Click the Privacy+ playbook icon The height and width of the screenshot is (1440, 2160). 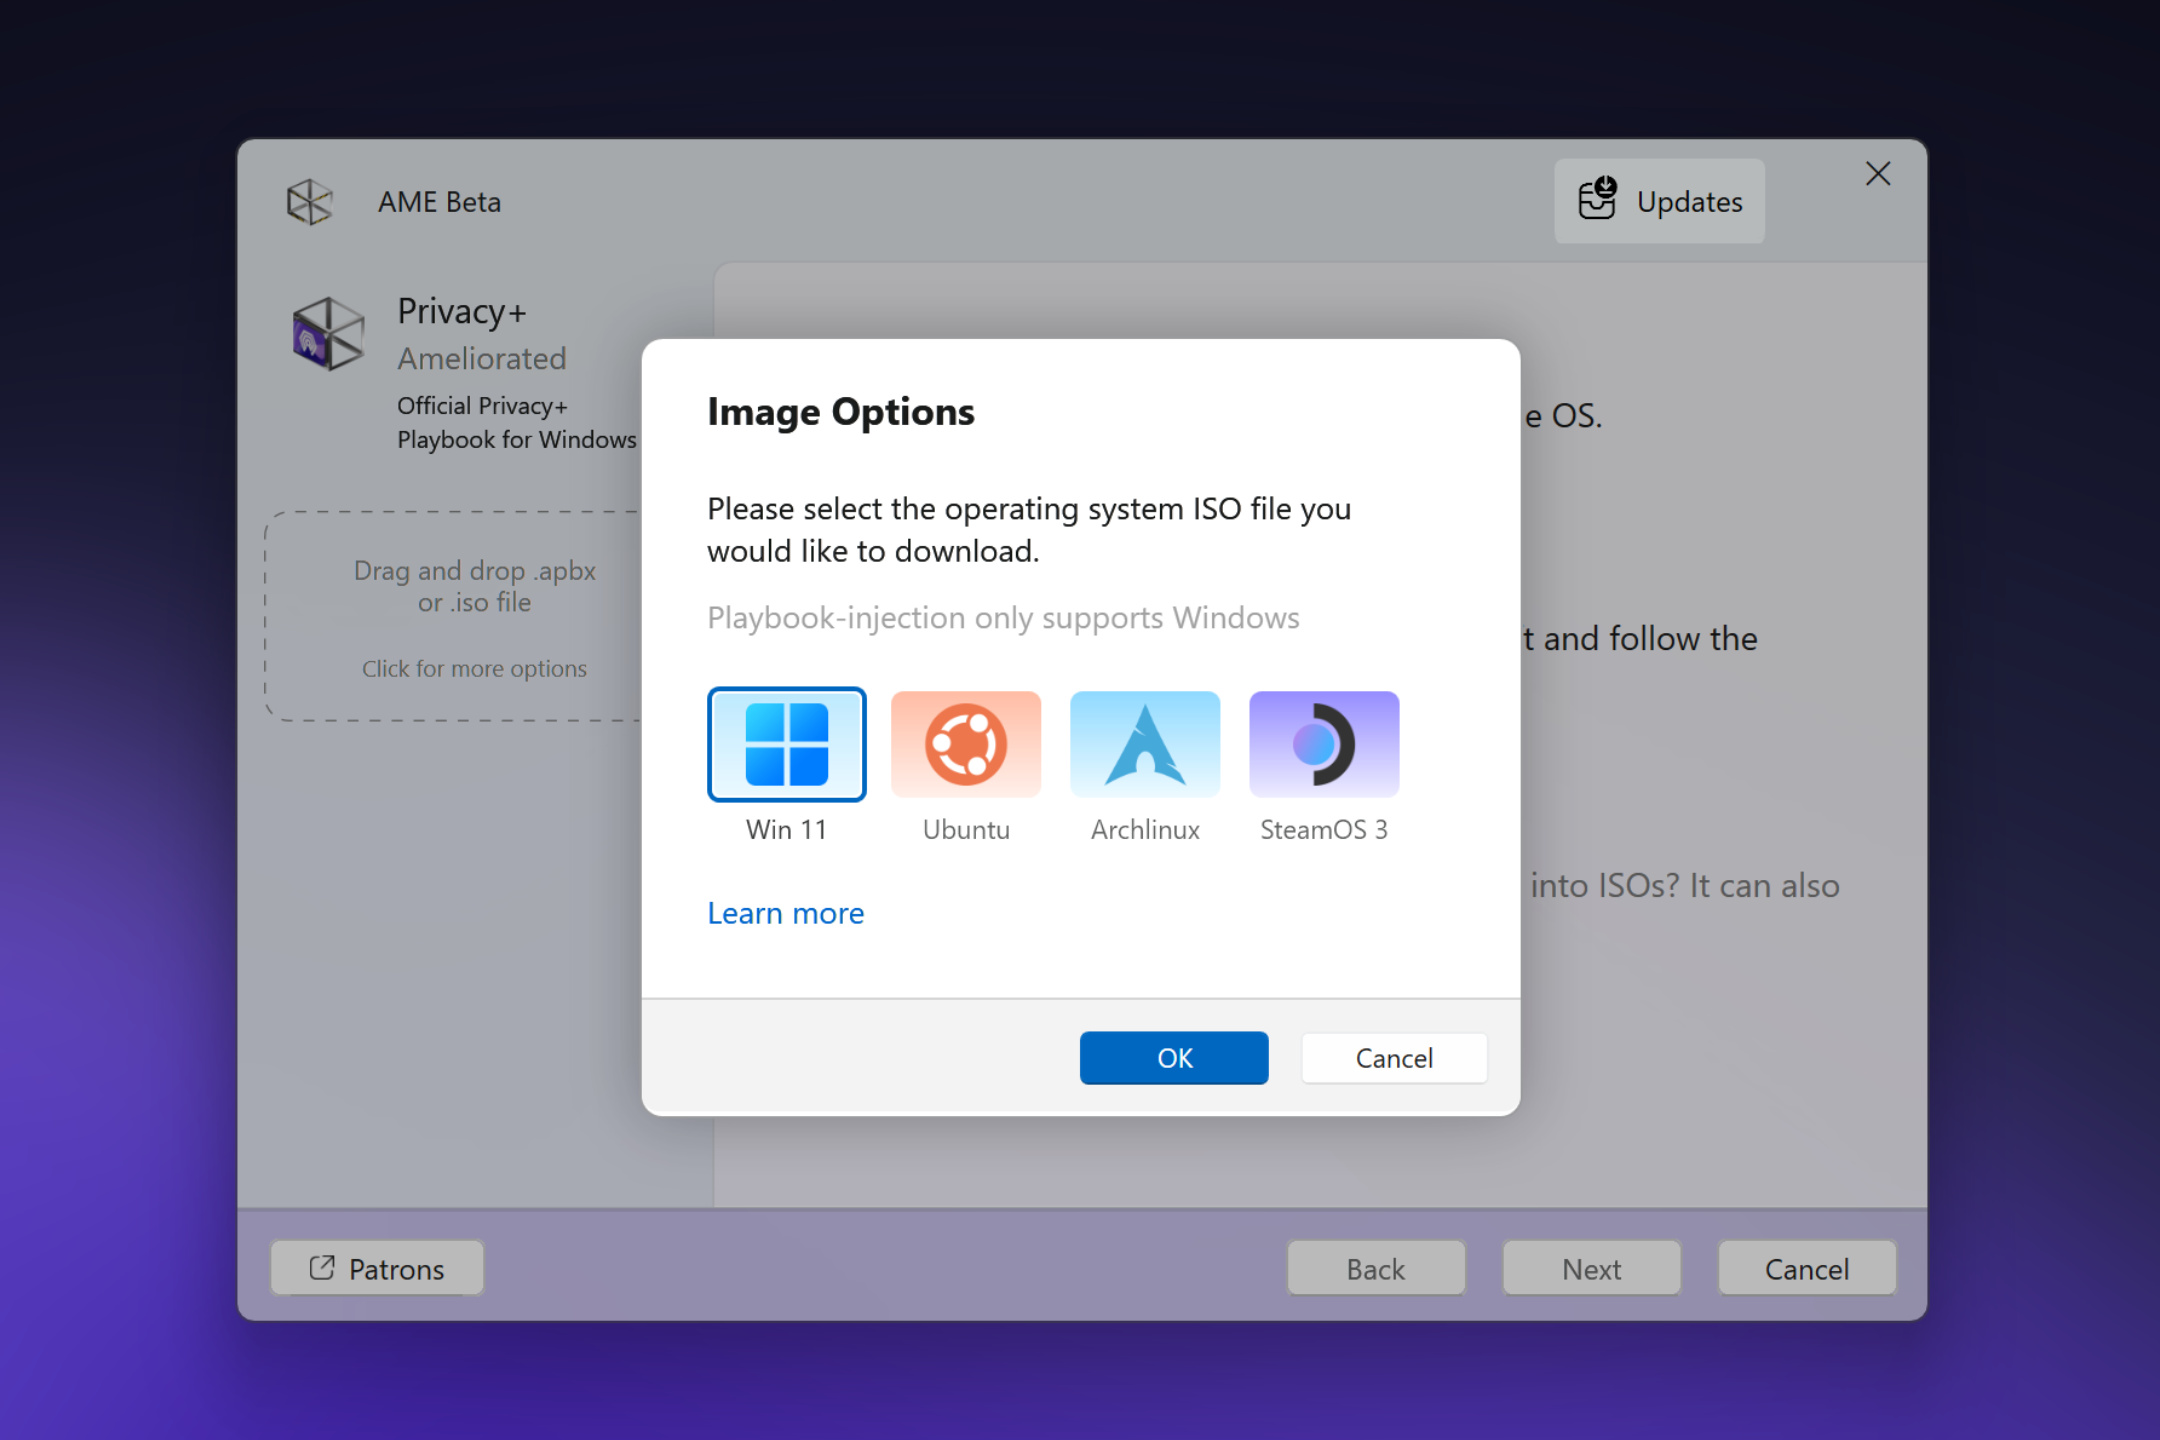pos(328,334)
